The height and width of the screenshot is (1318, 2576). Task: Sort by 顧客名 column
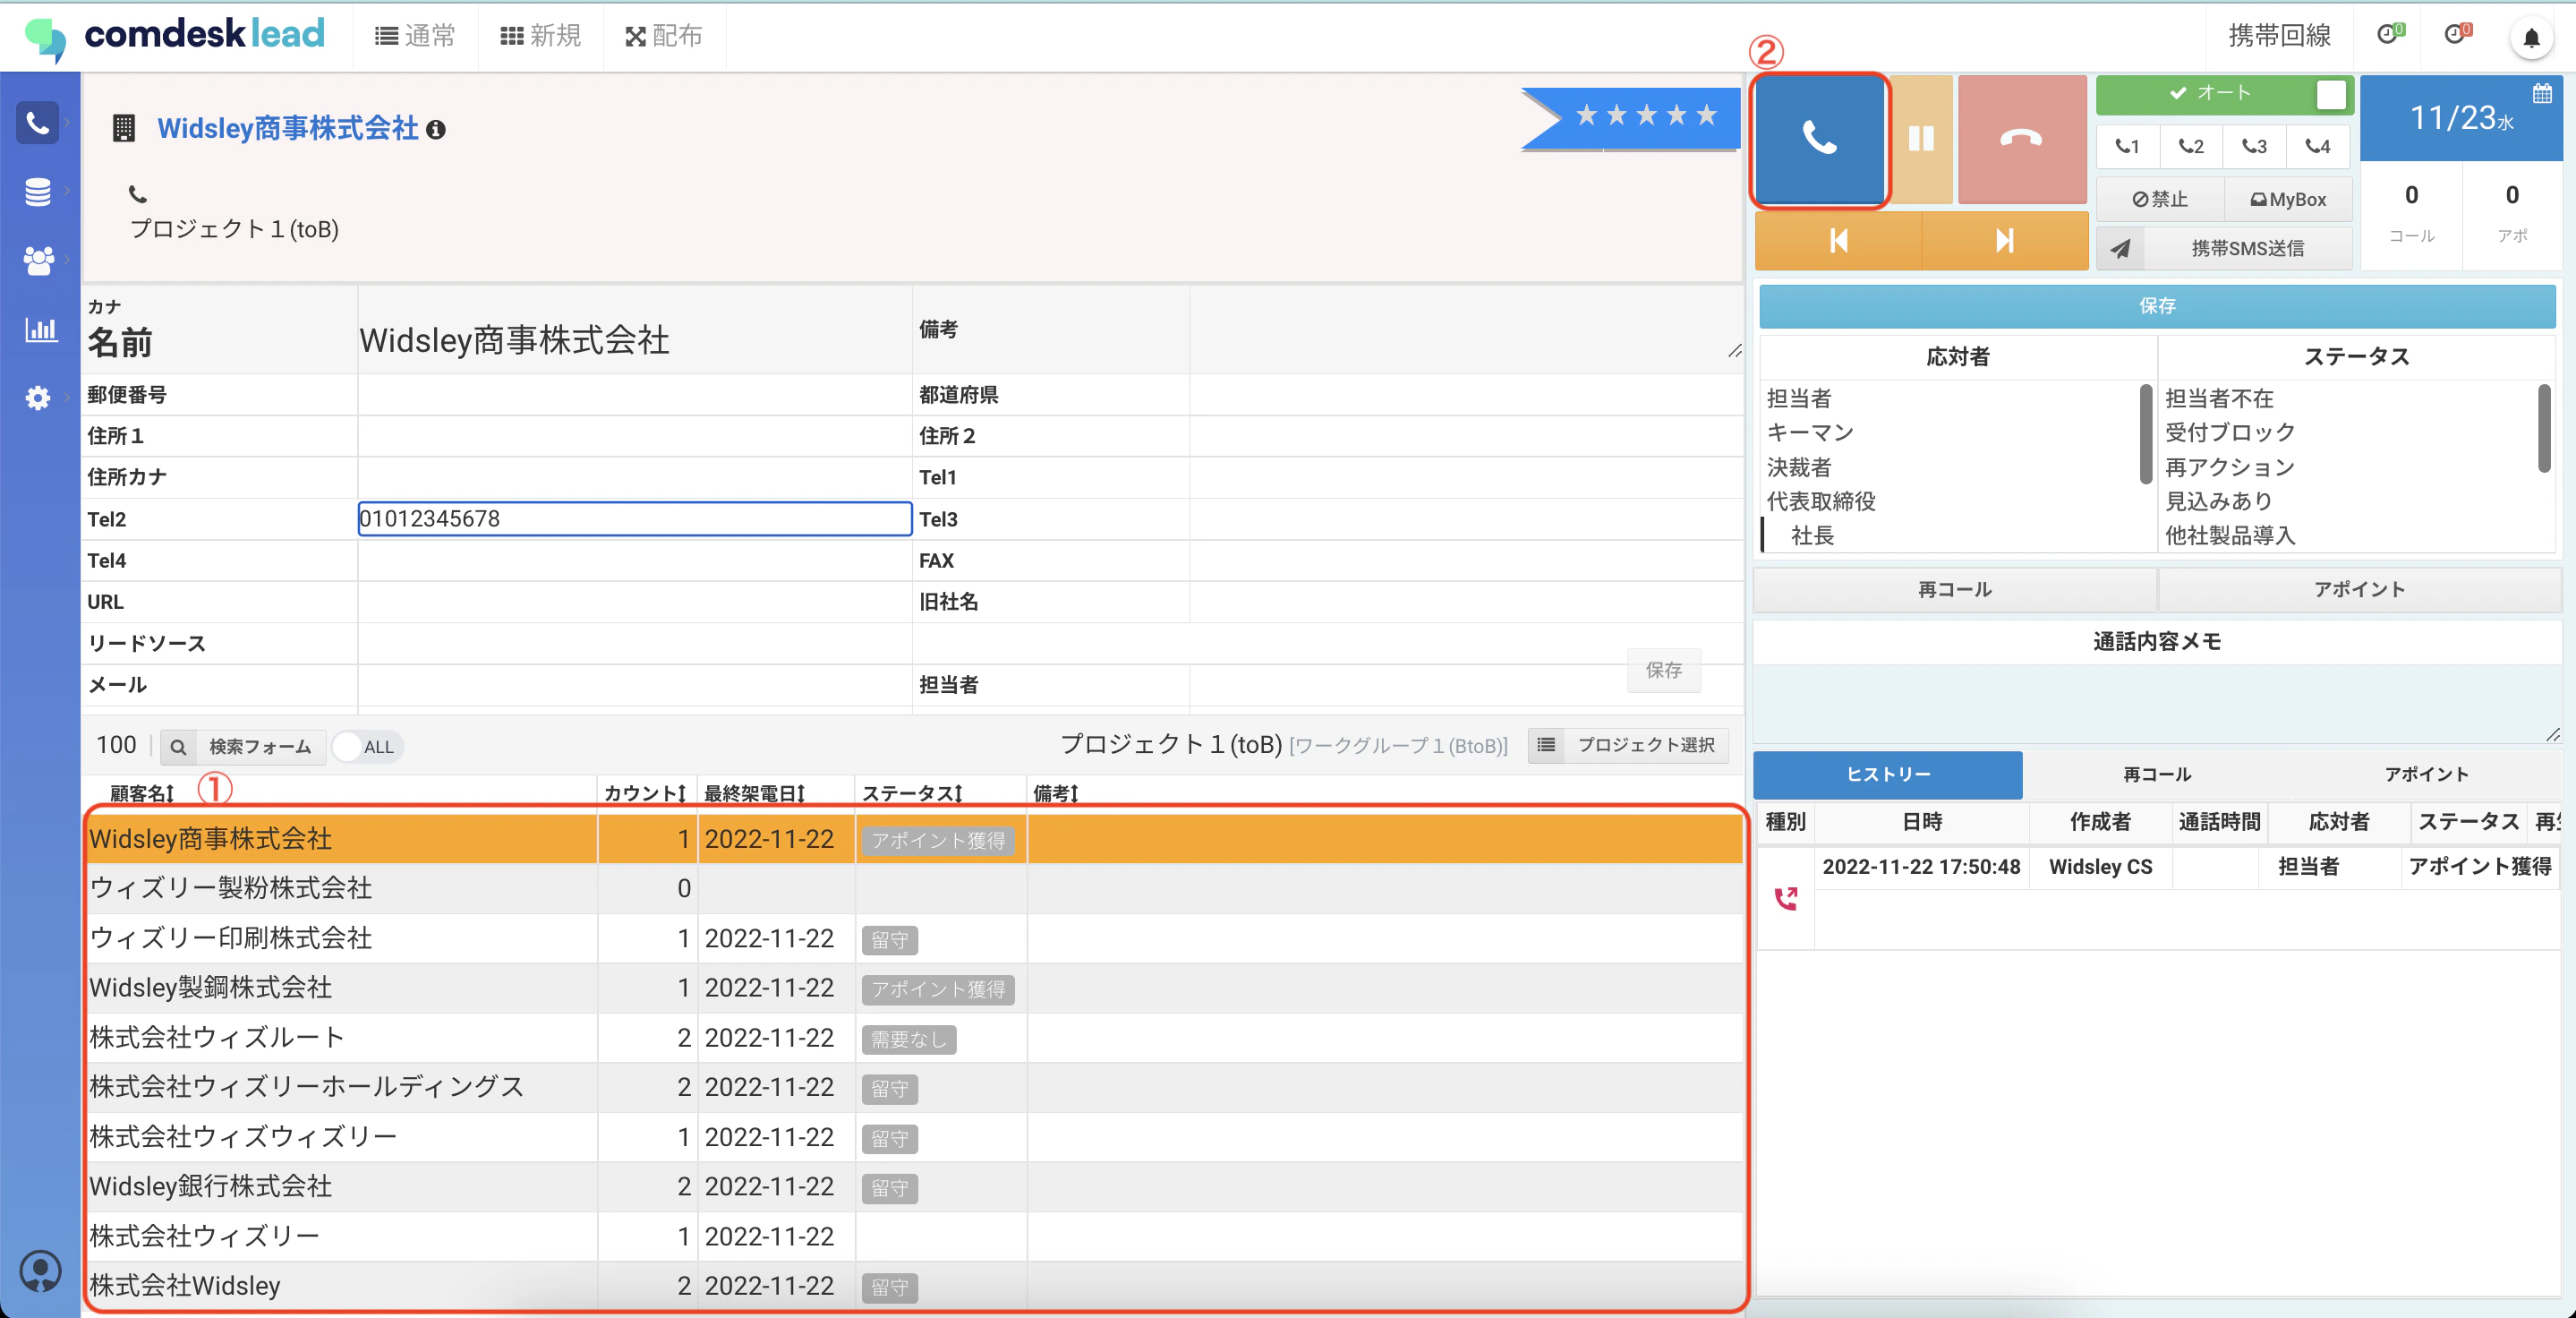[142, 794]
